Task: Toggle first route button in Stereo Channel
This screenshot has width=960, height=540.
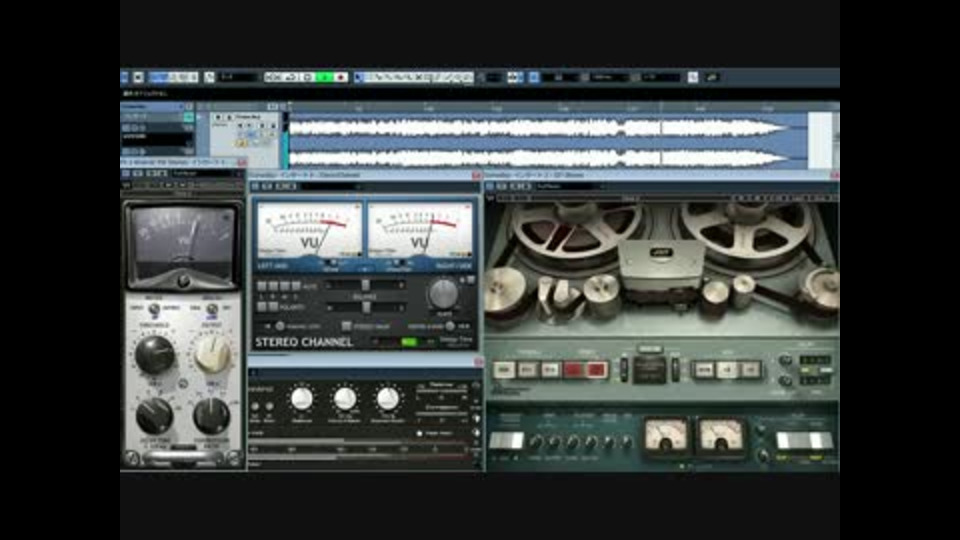Action: (x=261, y=286)
